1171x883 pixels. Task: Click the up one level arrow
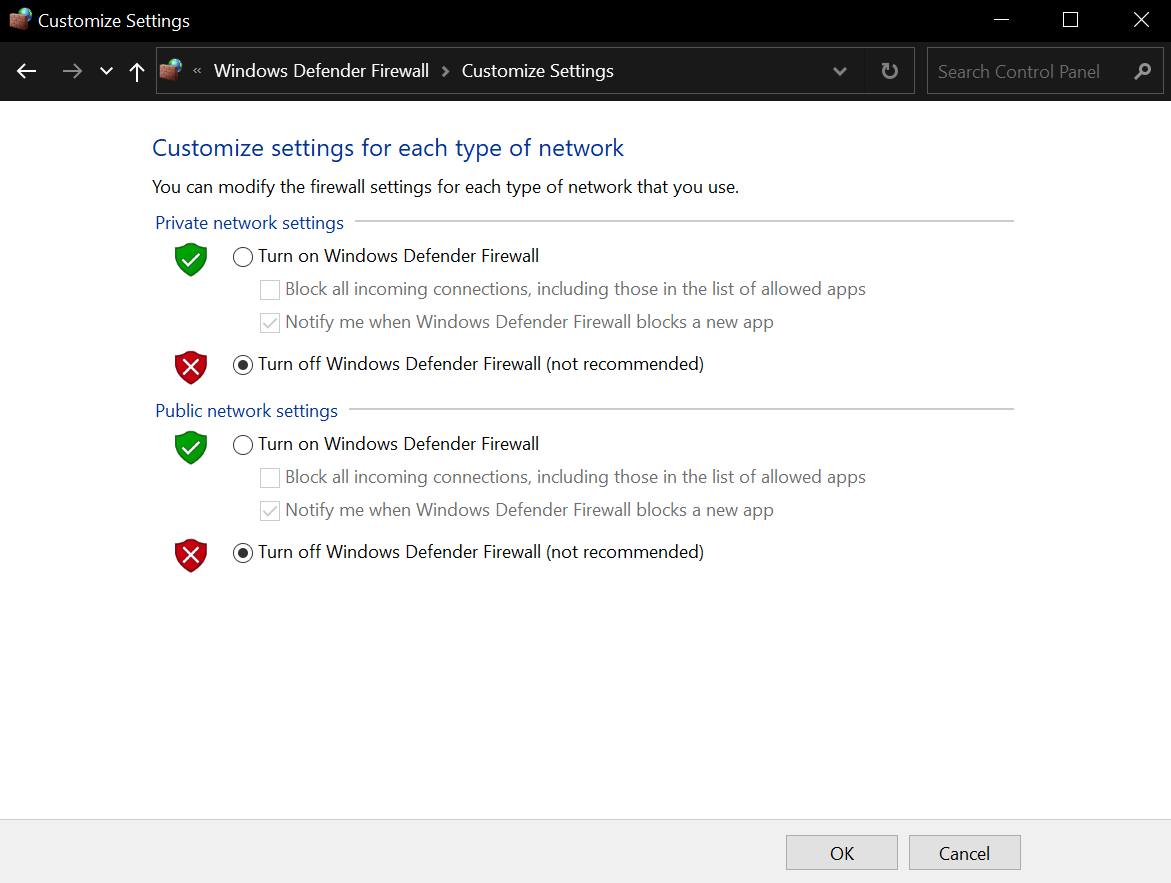click(x=136, y=71)
